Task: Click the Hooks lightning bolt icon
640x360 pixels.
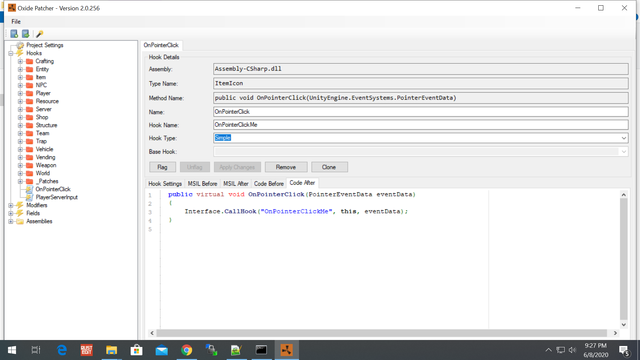Action: (20, 53)
